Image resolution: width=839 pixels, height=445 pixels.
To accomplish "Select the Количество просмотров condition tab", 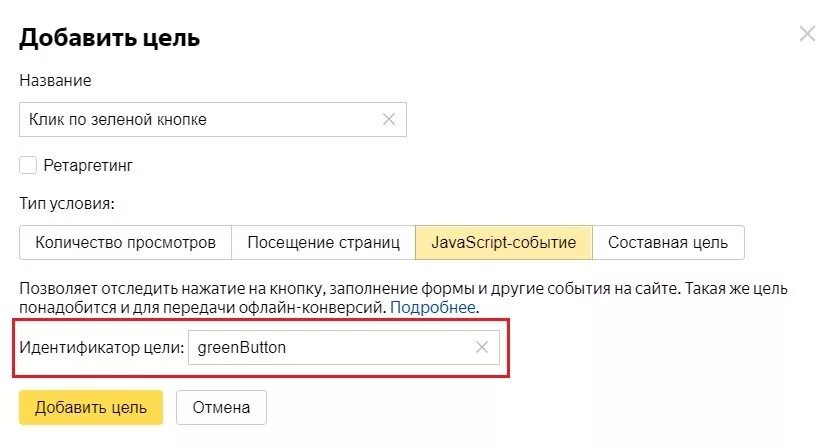I will (x=125, y=242).
